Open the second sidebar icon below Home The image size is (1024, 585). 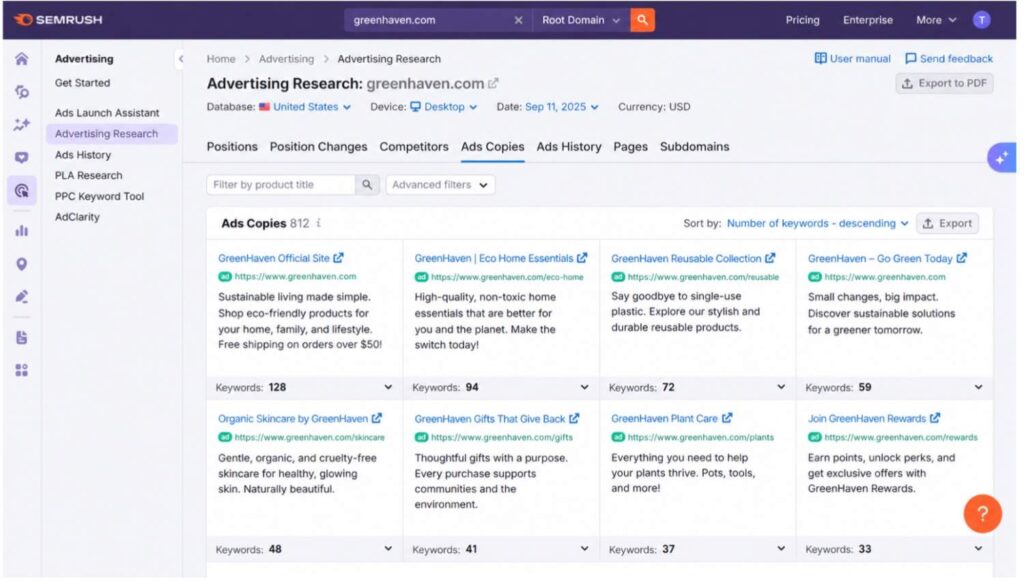point(22,92)
